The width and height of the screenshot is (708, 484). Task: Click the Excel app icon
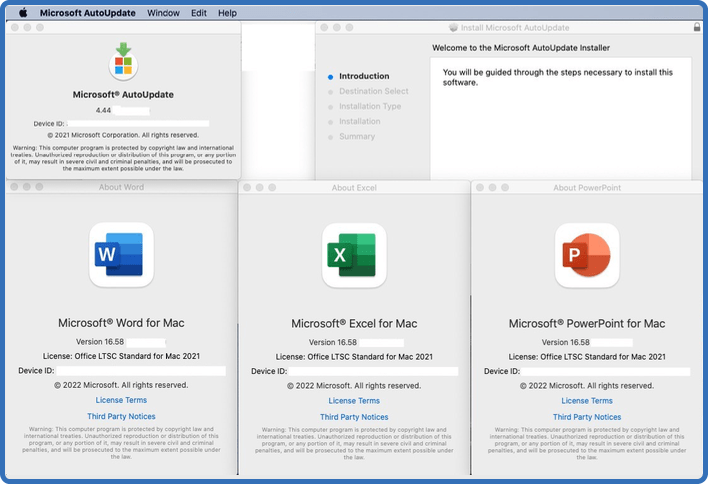click(x=354, y=255)
